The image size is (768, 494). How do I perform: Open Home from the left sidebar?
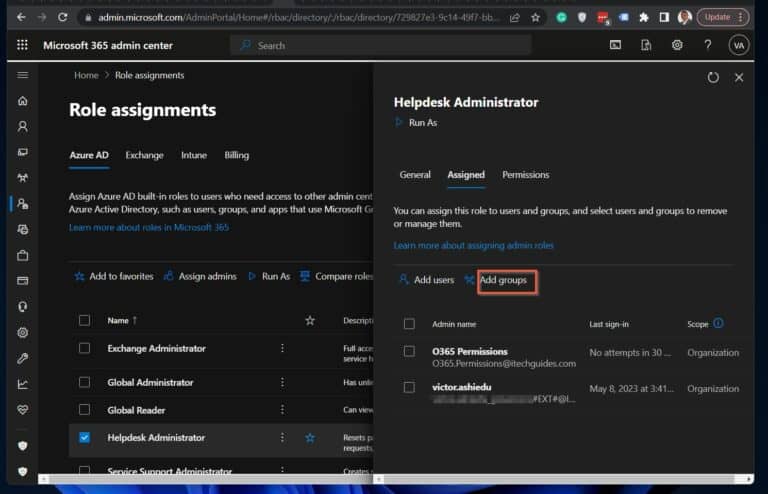23,101
